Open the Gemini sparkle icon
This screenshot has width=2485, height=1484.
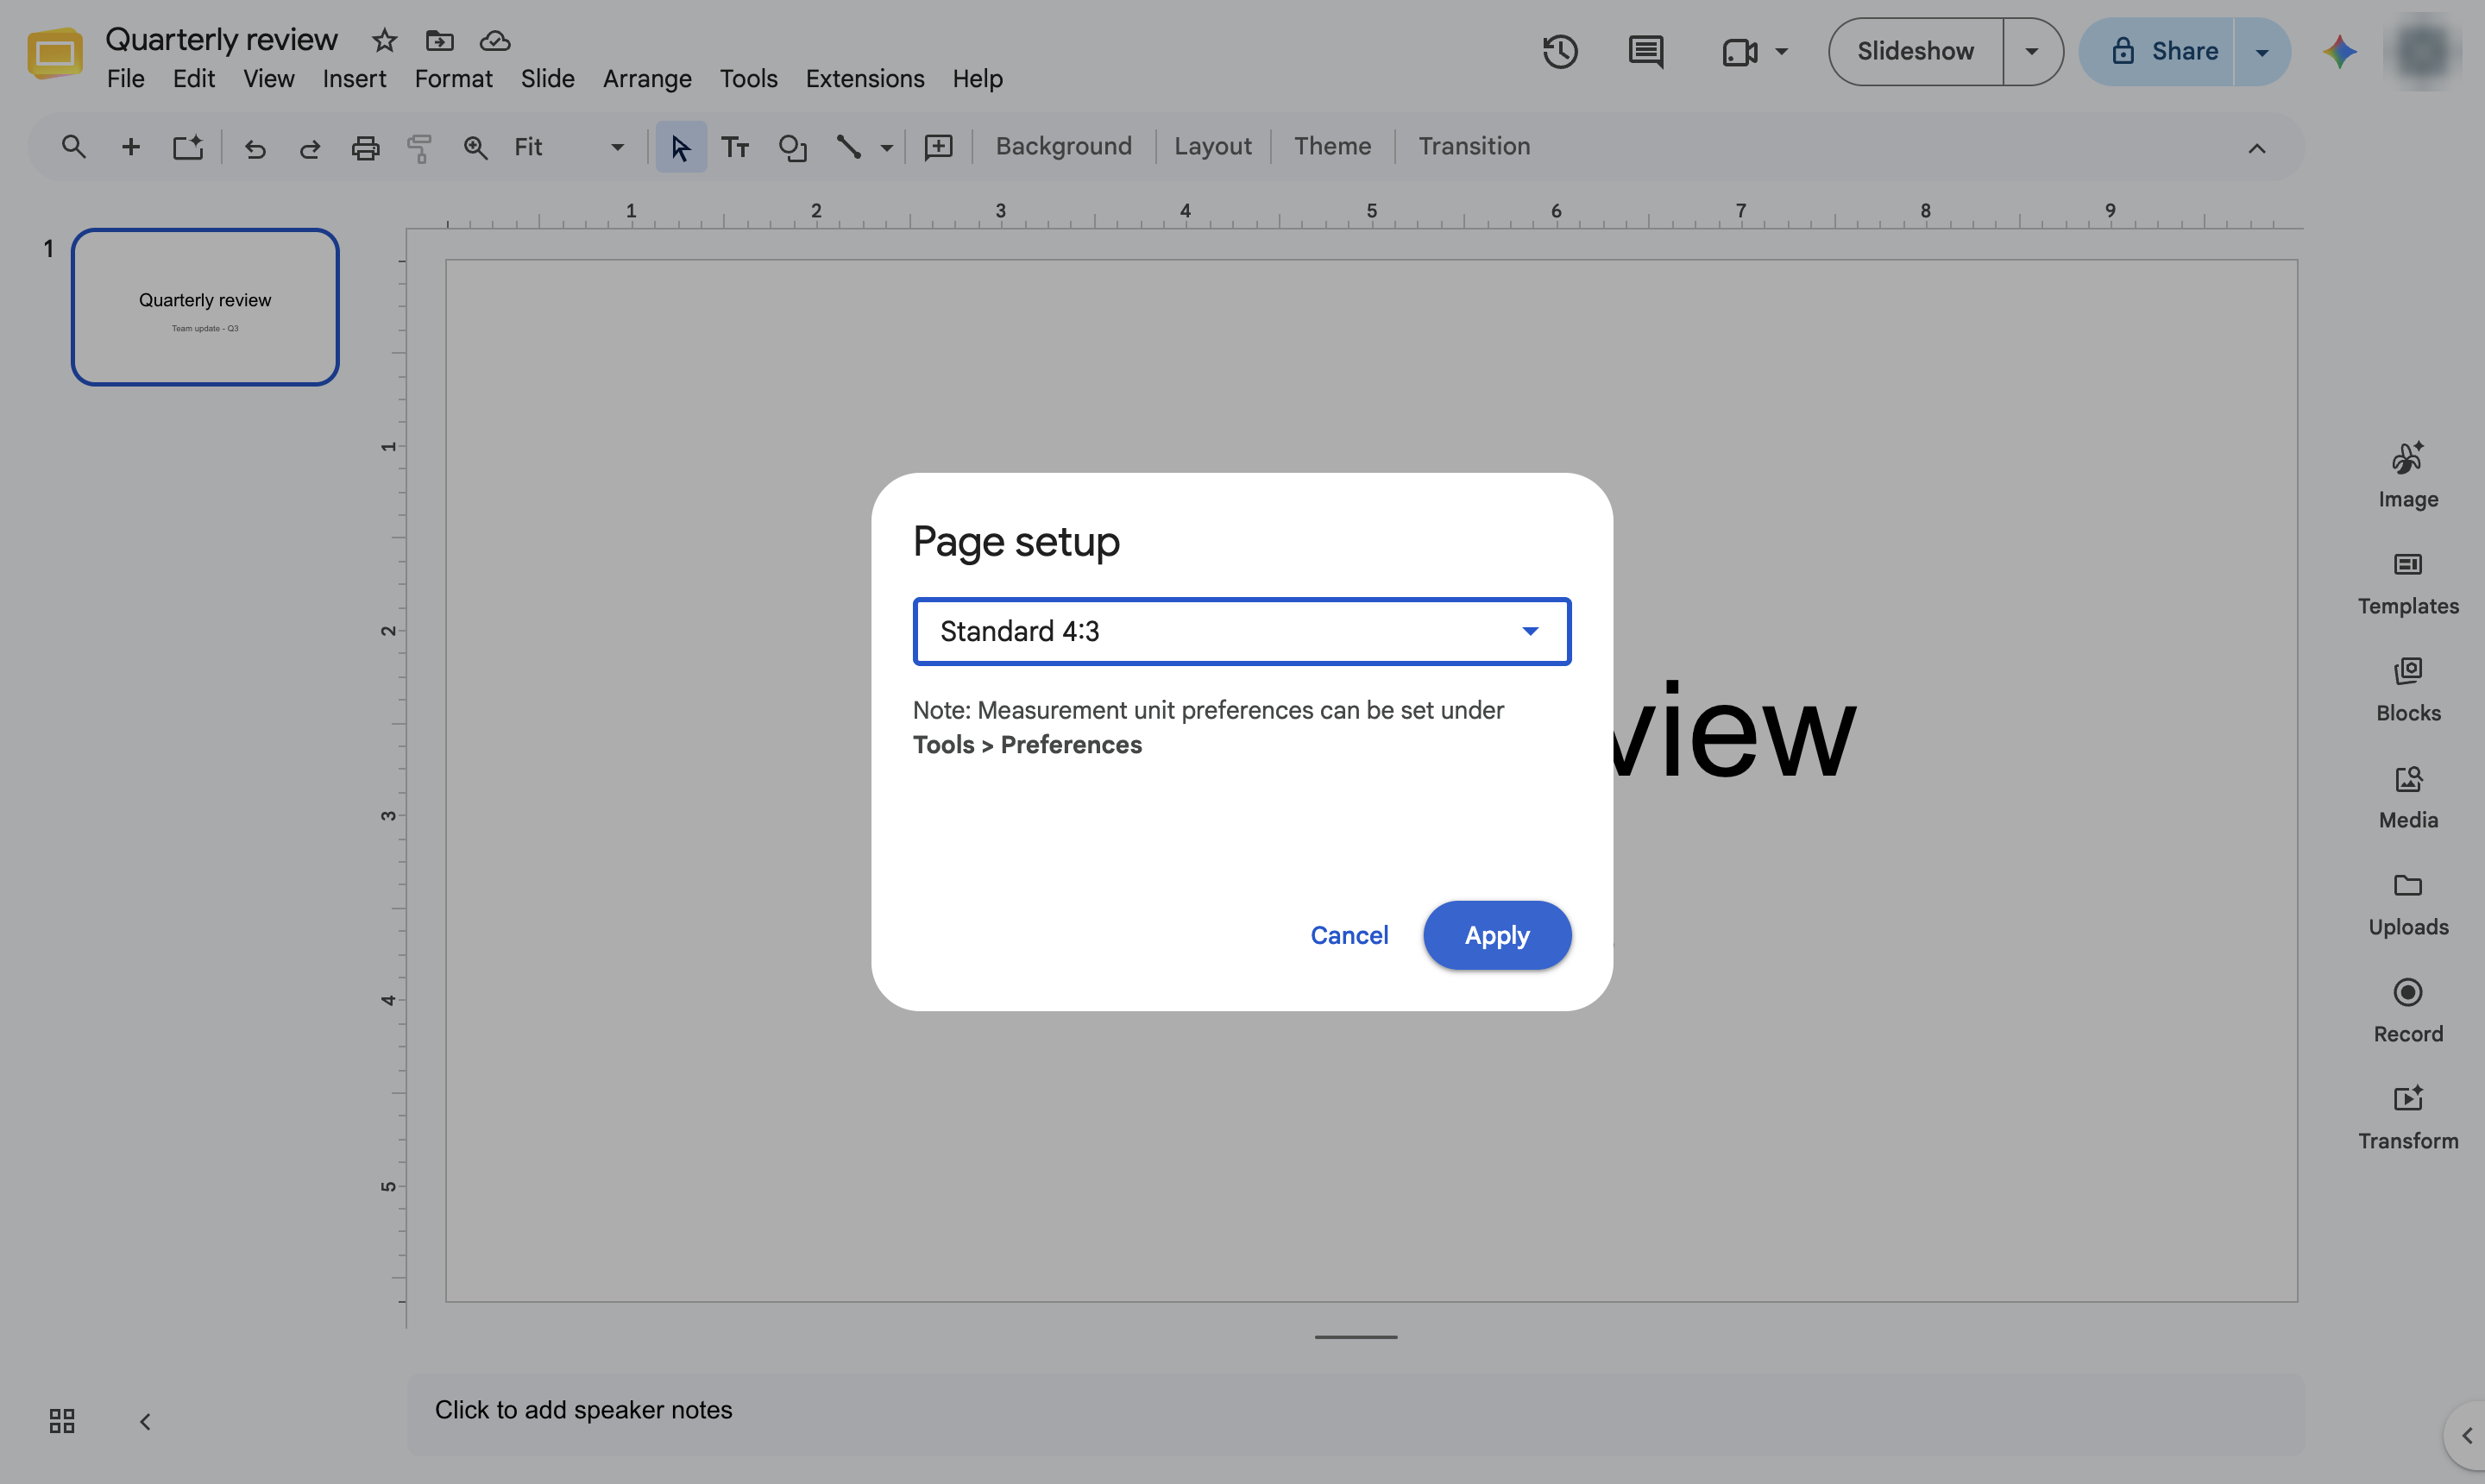2340,51
